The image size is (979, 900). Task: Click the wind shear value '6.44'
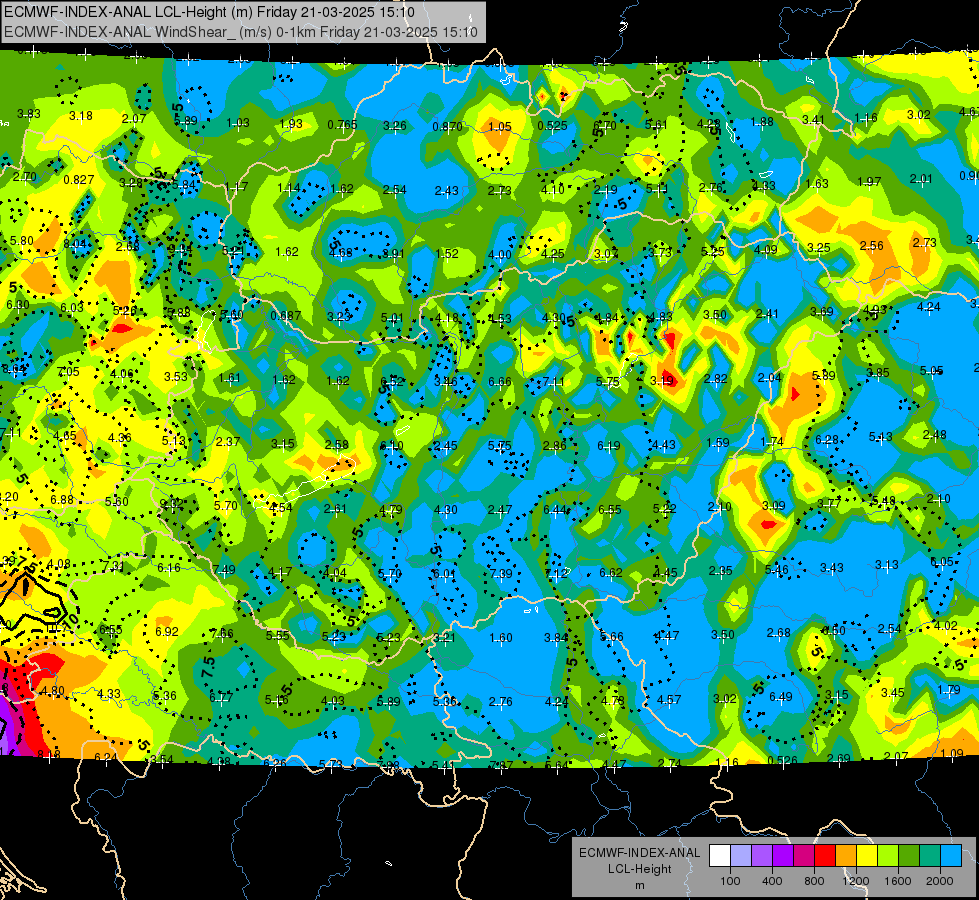coord(555,510)
